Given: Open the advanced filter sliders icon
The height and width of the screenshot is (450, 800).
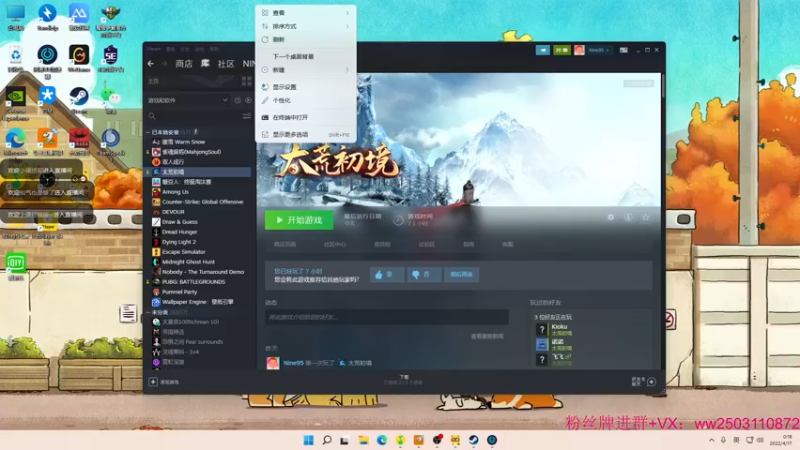Looking at the screenshot, I should (x=247, y=116).
